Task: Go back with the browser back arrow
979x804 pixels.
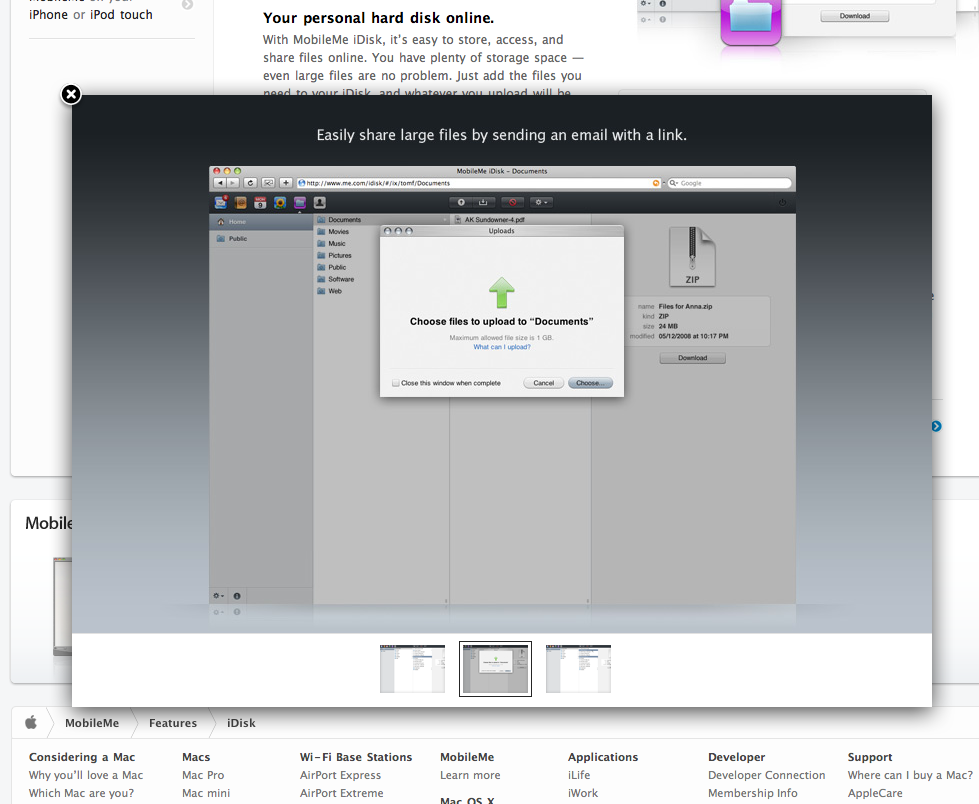Action: (x=219, y=183)
